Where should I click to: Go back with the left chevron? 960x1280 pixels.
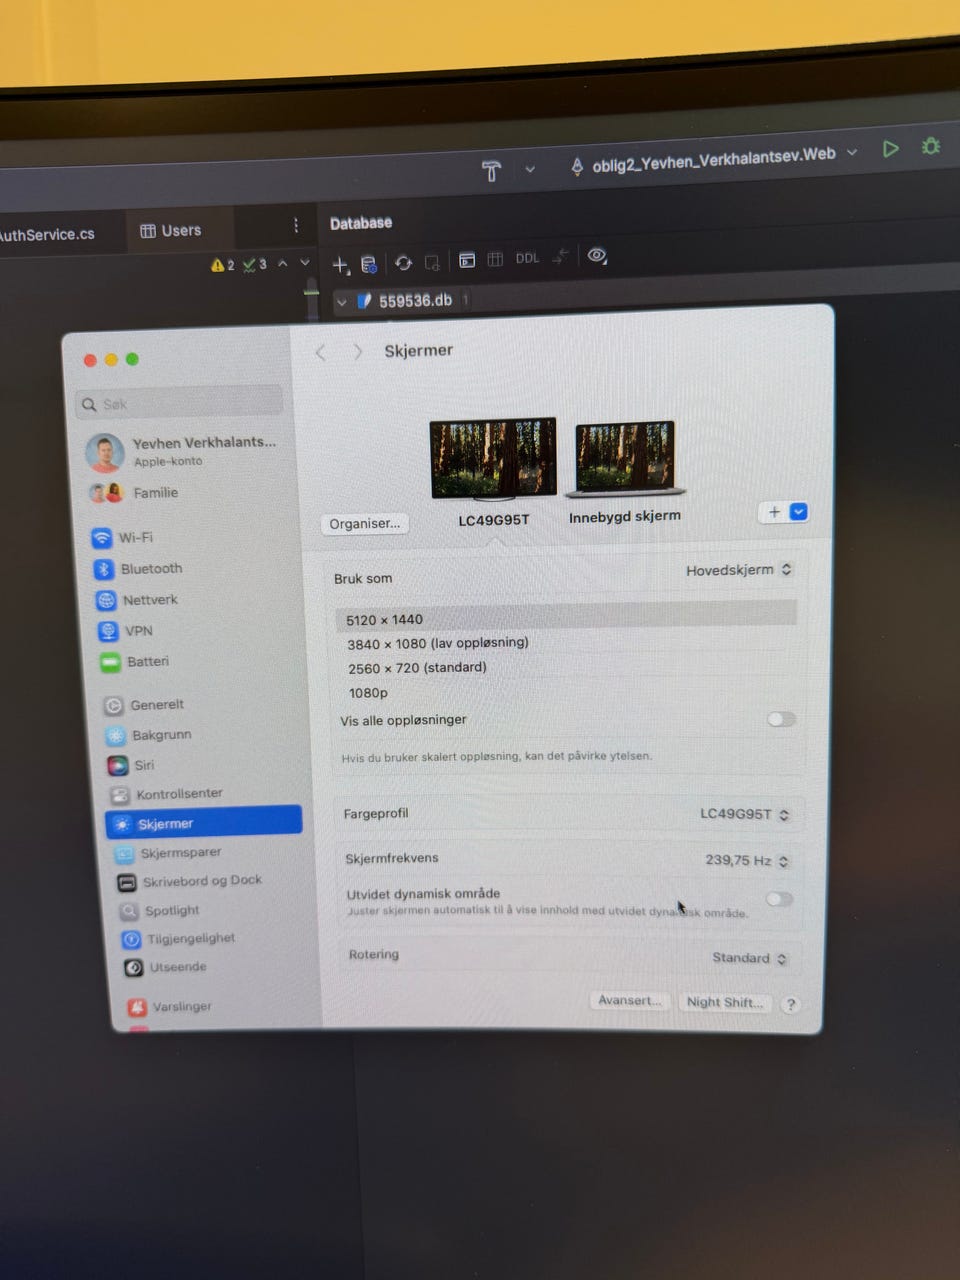pos(321,352)
